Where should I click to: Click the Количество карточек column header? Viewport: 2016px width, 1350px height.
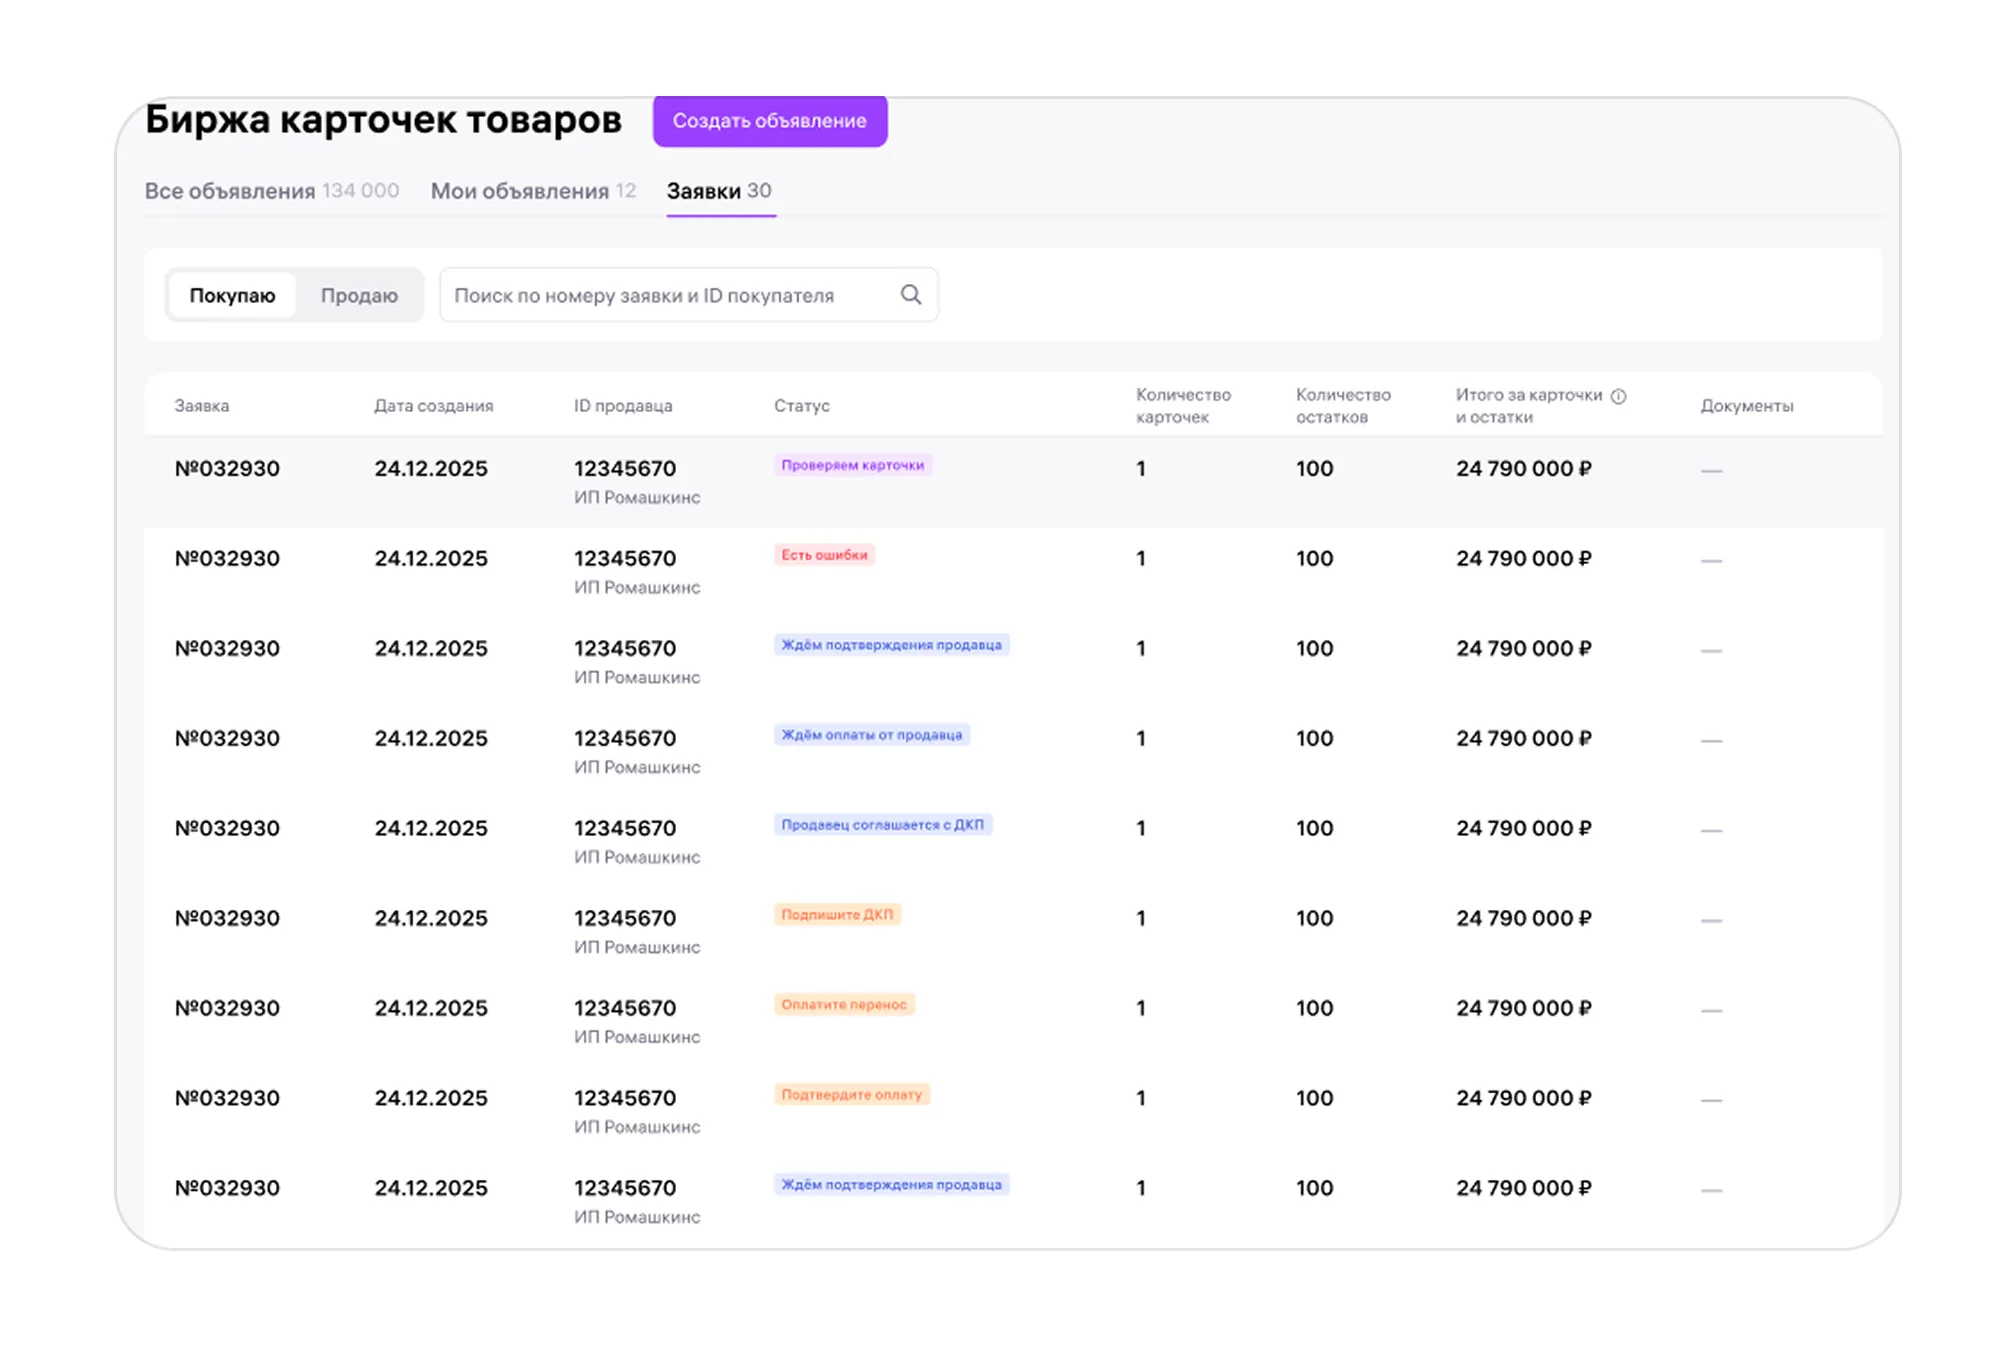(x=1183, y=406)
